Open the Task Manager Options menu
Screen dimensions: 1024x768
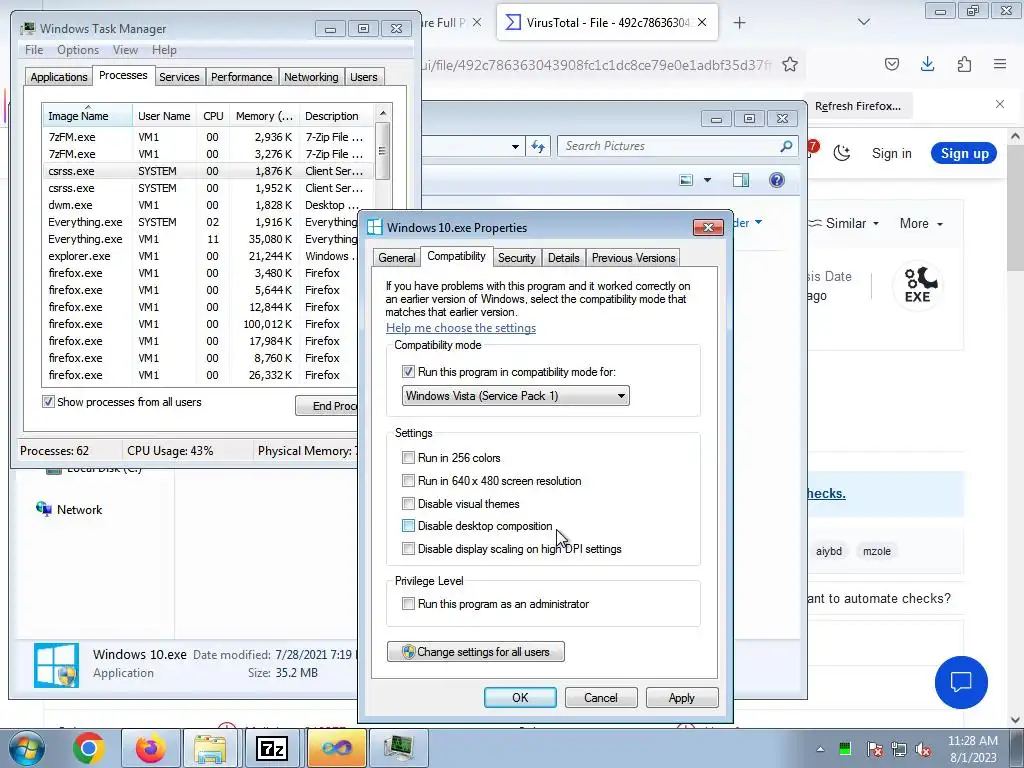[x=78, y=50]
